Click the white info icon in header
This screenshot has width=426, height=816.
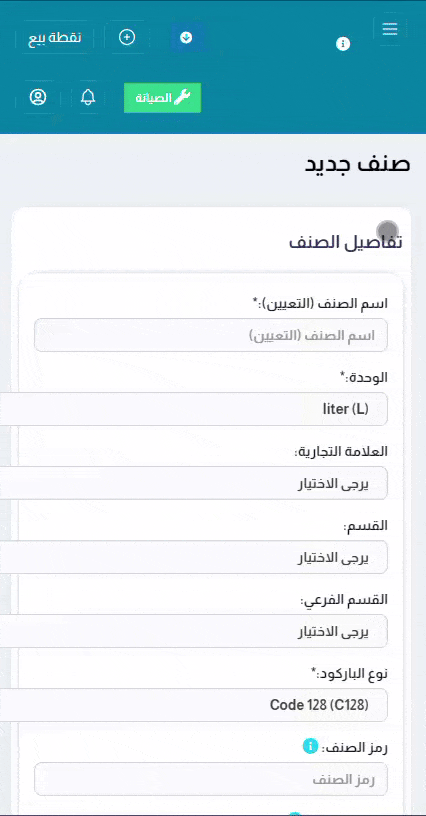tap(343, 44)
